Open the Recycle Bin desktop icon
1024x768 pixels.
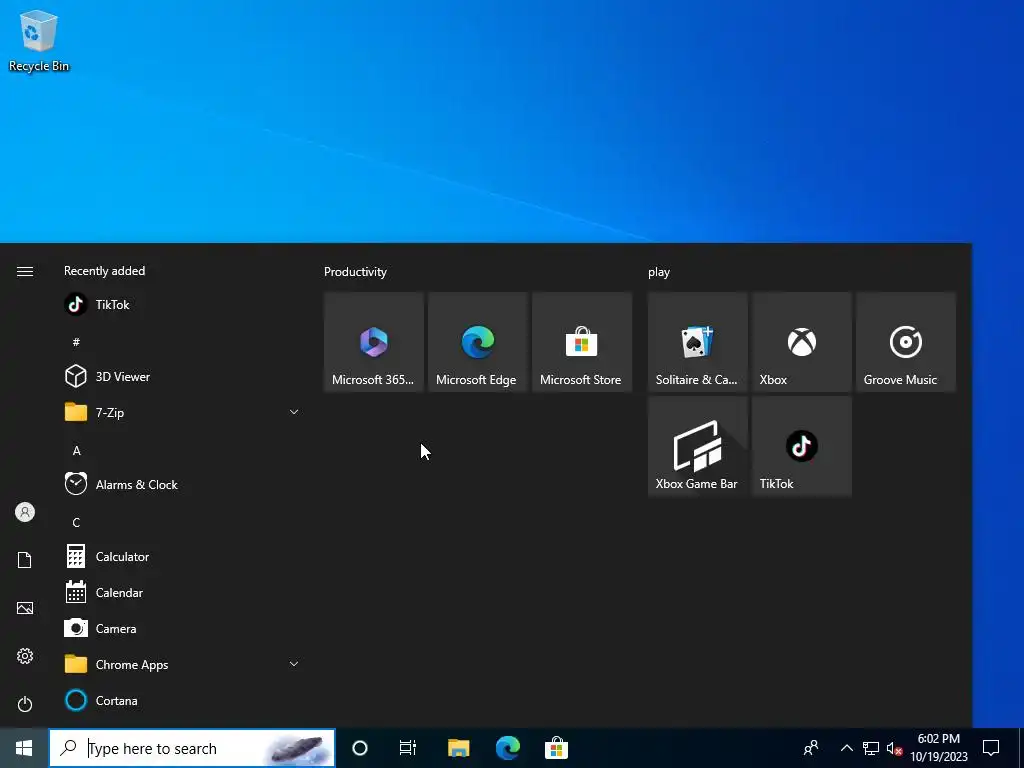click(39, 40)
